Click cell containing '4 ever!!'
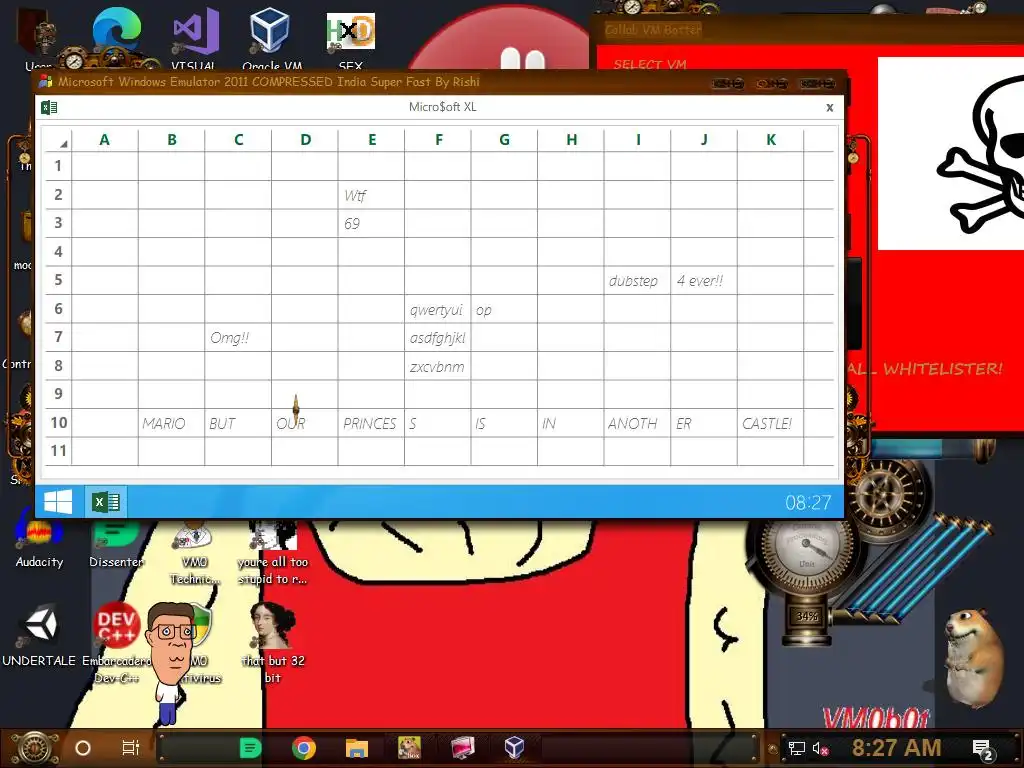 704,280
